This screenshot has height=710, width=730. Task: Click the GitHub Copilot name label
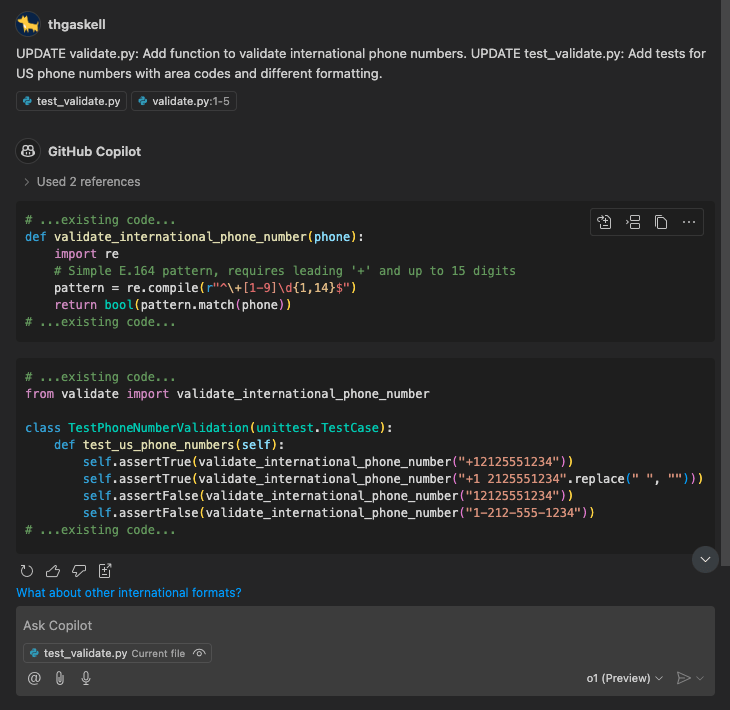(95, 151)
